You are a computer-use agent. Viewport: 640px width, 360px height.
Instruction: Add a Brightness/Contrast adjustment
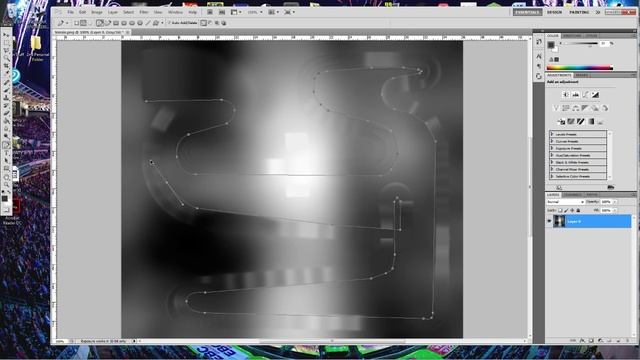(566, 95)
